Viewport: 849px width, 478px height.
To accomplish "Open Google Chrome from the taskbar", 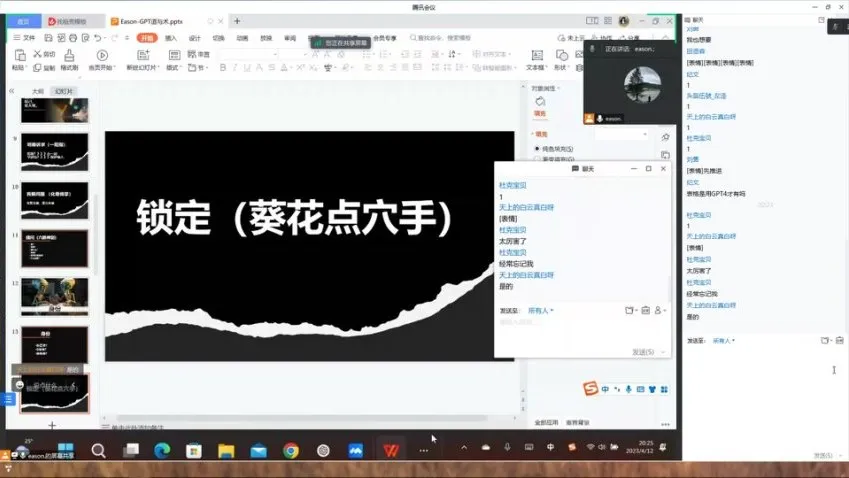I will (x=290, y=450).
